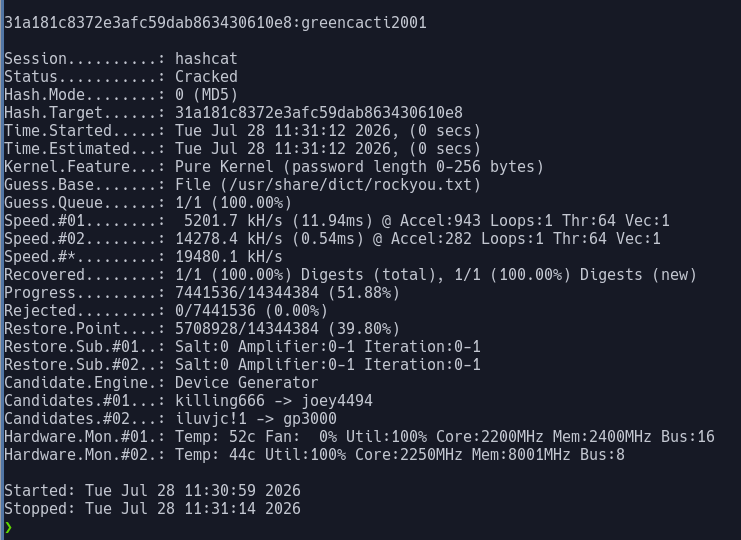Click the candidate killing666 text
741x540 pixels.
(220, 401)
